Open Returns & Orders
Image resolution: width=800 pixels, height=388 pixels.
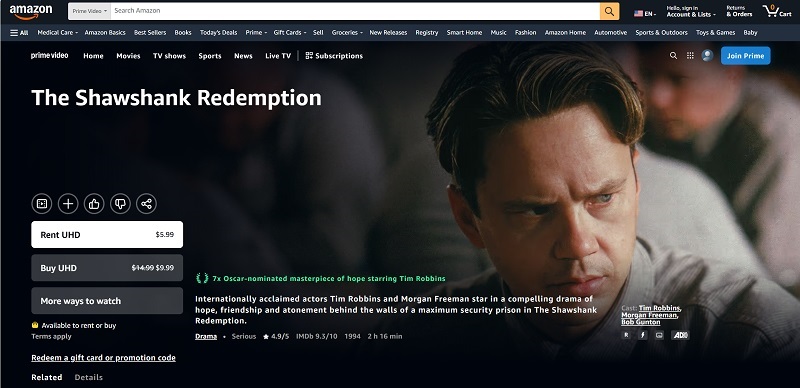click(739, 11)
